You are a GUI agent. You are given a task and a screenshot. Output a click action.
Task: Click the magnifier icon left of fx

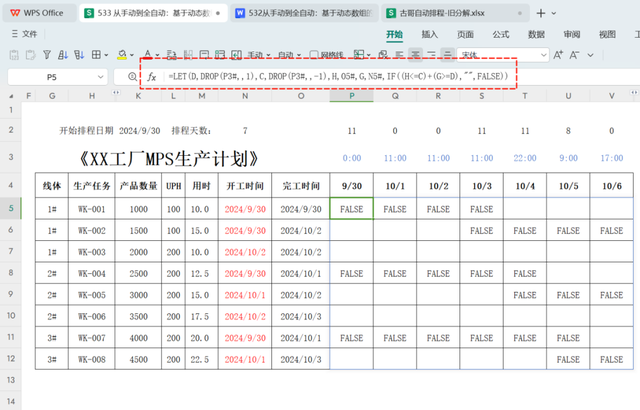tap(132, 77)
